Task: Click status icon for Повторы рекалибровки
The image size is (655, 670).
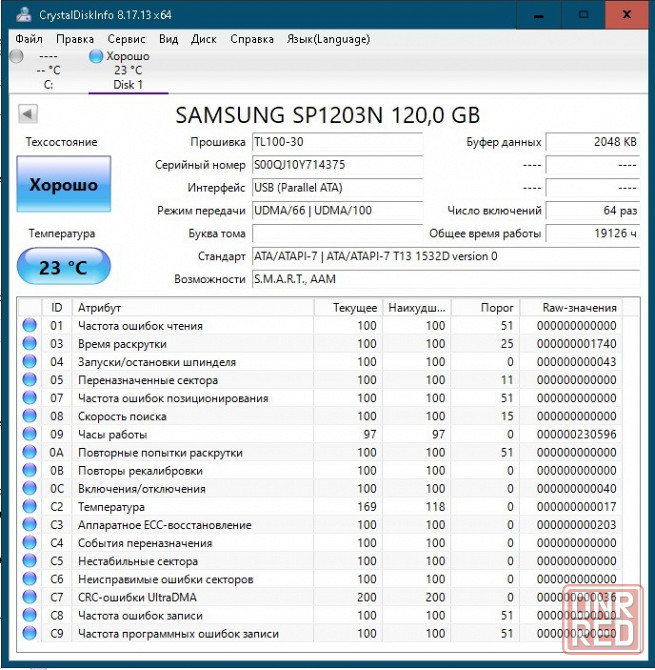Action: coord(29,470)
